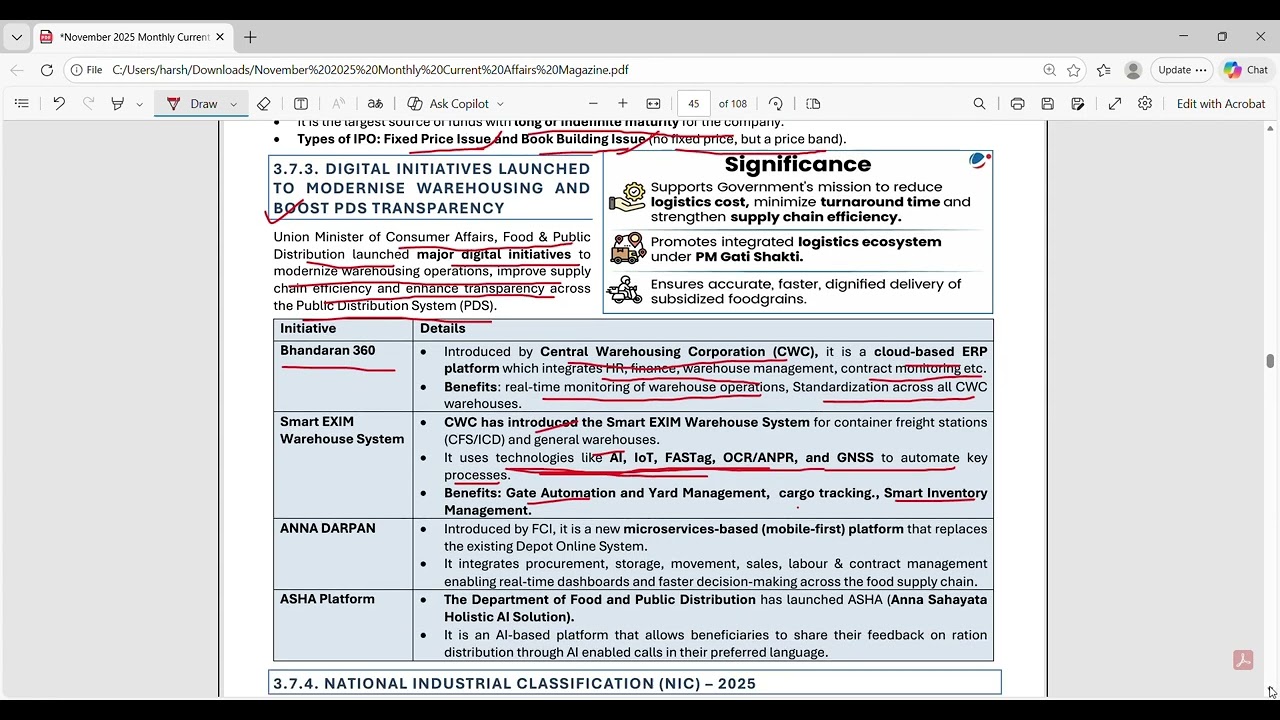Select the November 2025 Monthly Current tab
The height and width of the screenshot is (720, 1280).
pyautogui.click(x=133, y=37)
